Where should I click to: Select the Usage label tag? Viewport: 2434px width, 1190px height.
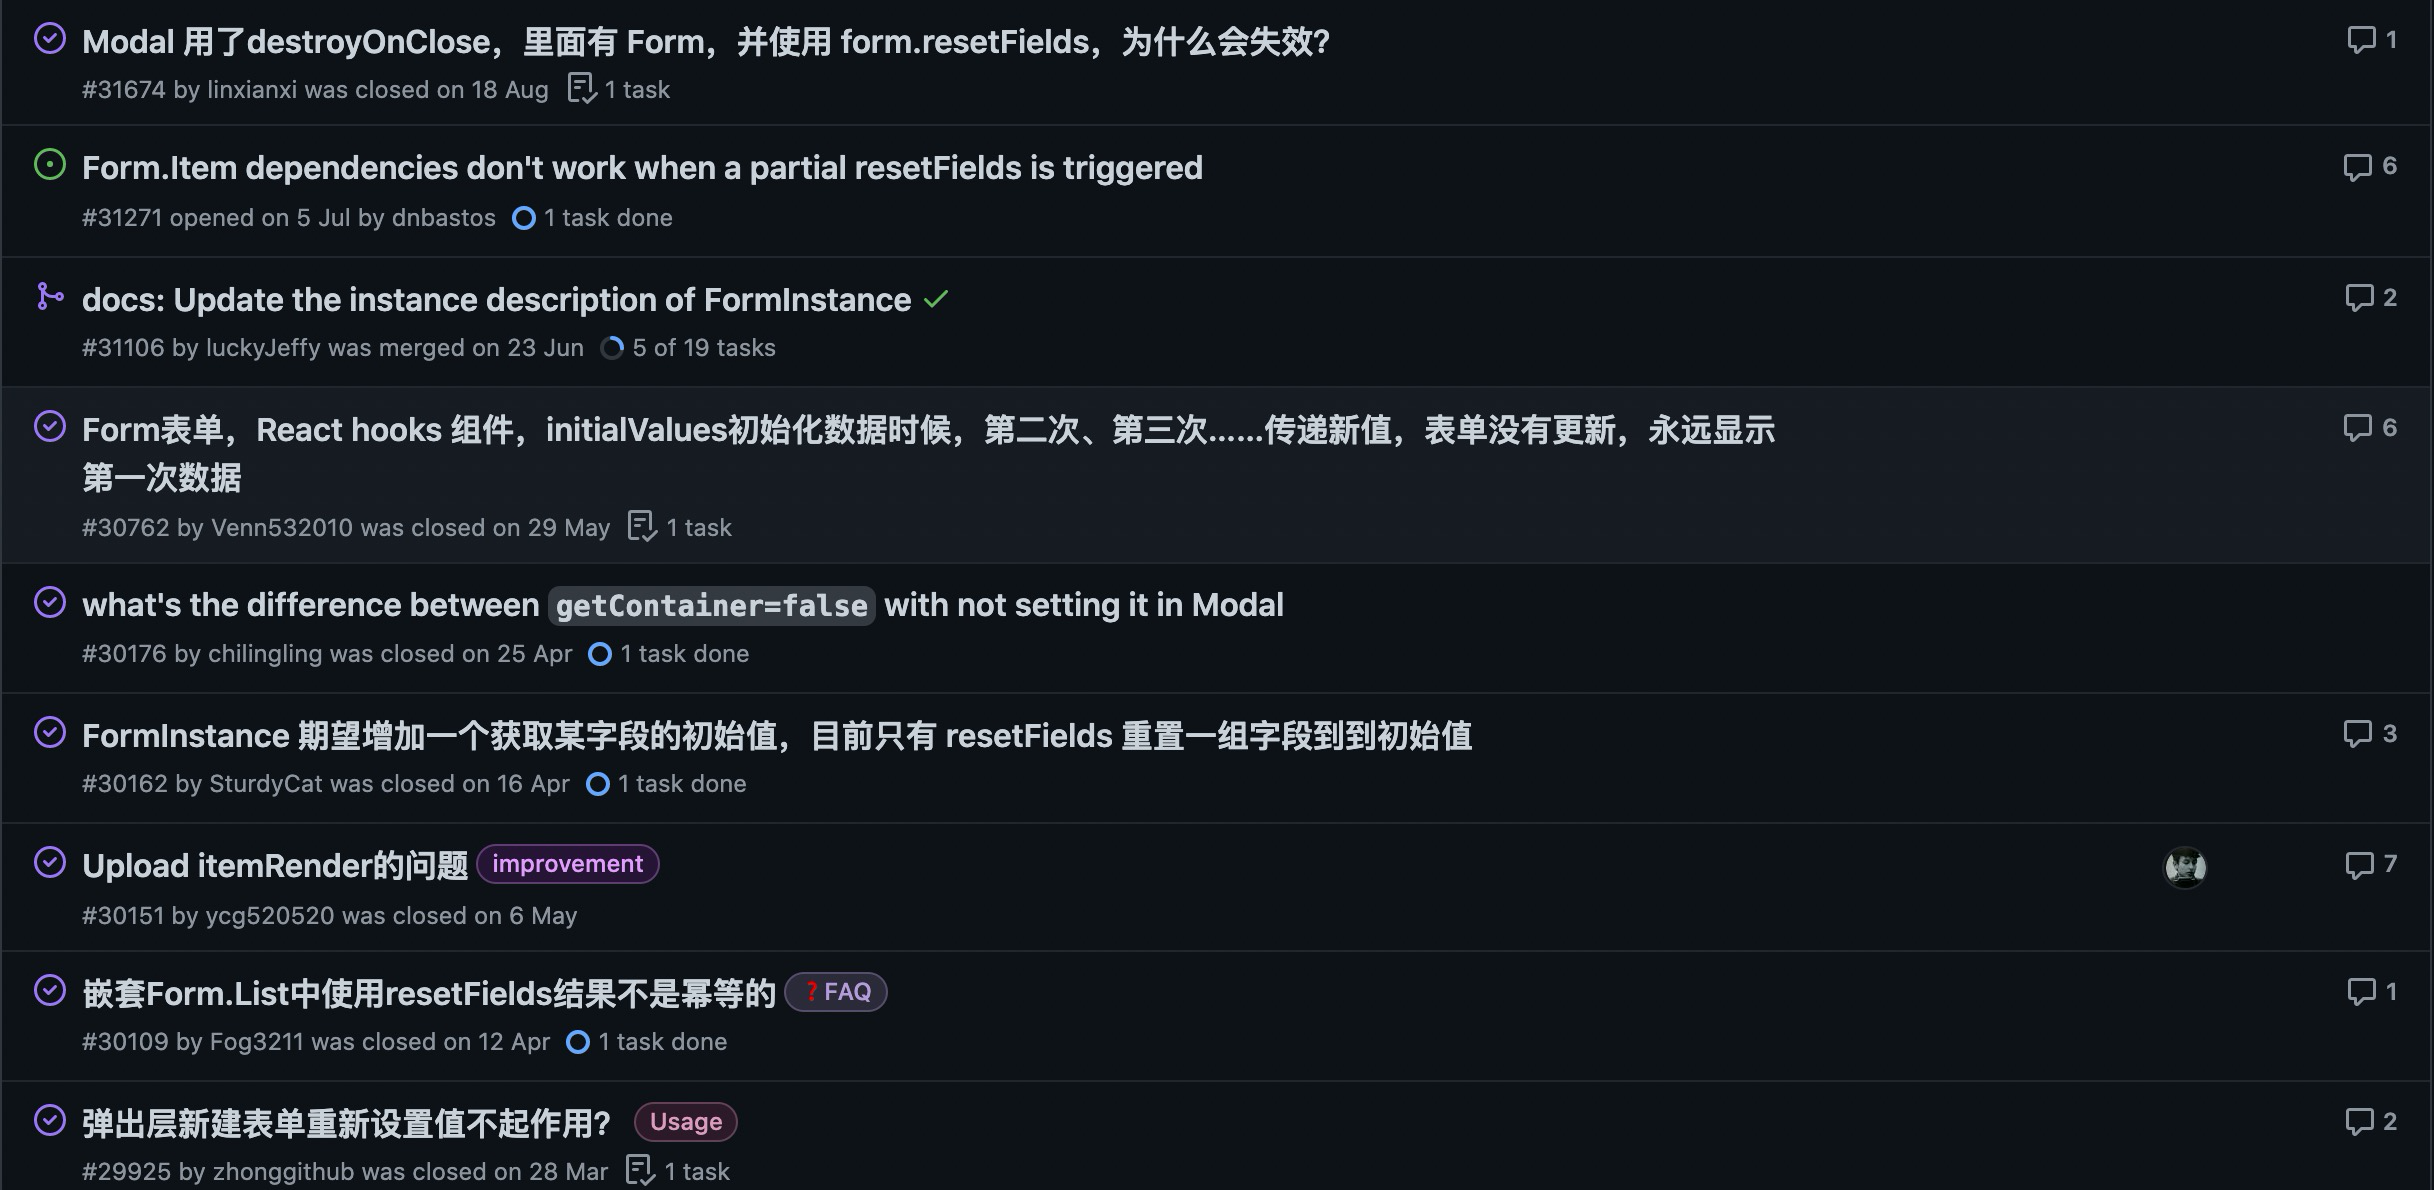[x=686, y=1122]
